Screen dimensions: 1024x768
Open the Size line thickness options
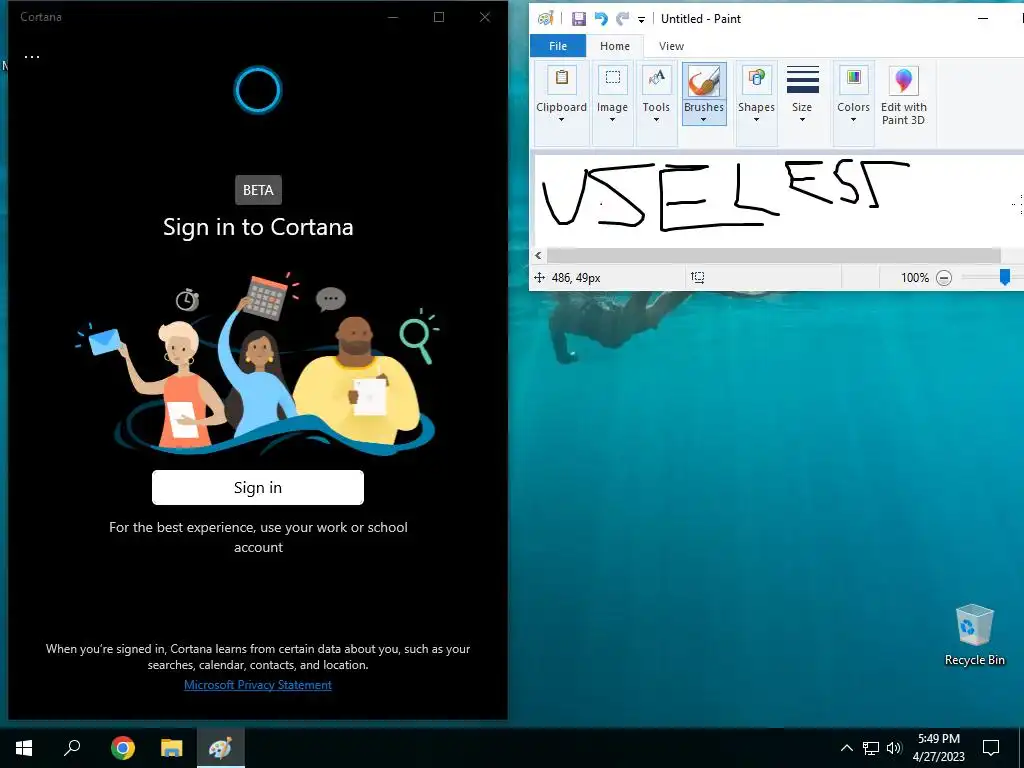802,95
